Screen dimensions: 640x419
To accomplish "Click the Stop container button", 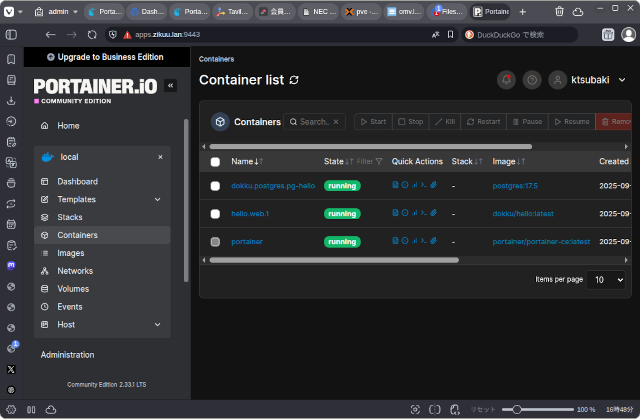I will 411,122.
